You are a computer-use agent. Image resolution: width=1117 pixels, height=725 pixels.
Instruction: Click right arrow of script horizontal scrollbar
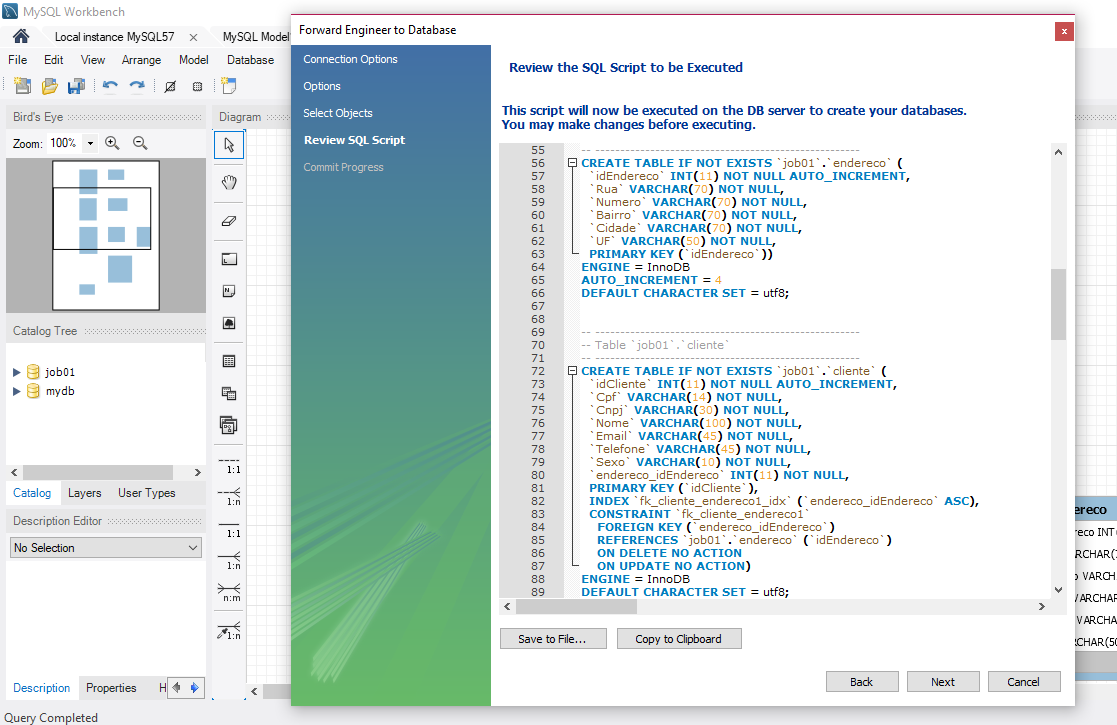click(x=1041, y=607)
